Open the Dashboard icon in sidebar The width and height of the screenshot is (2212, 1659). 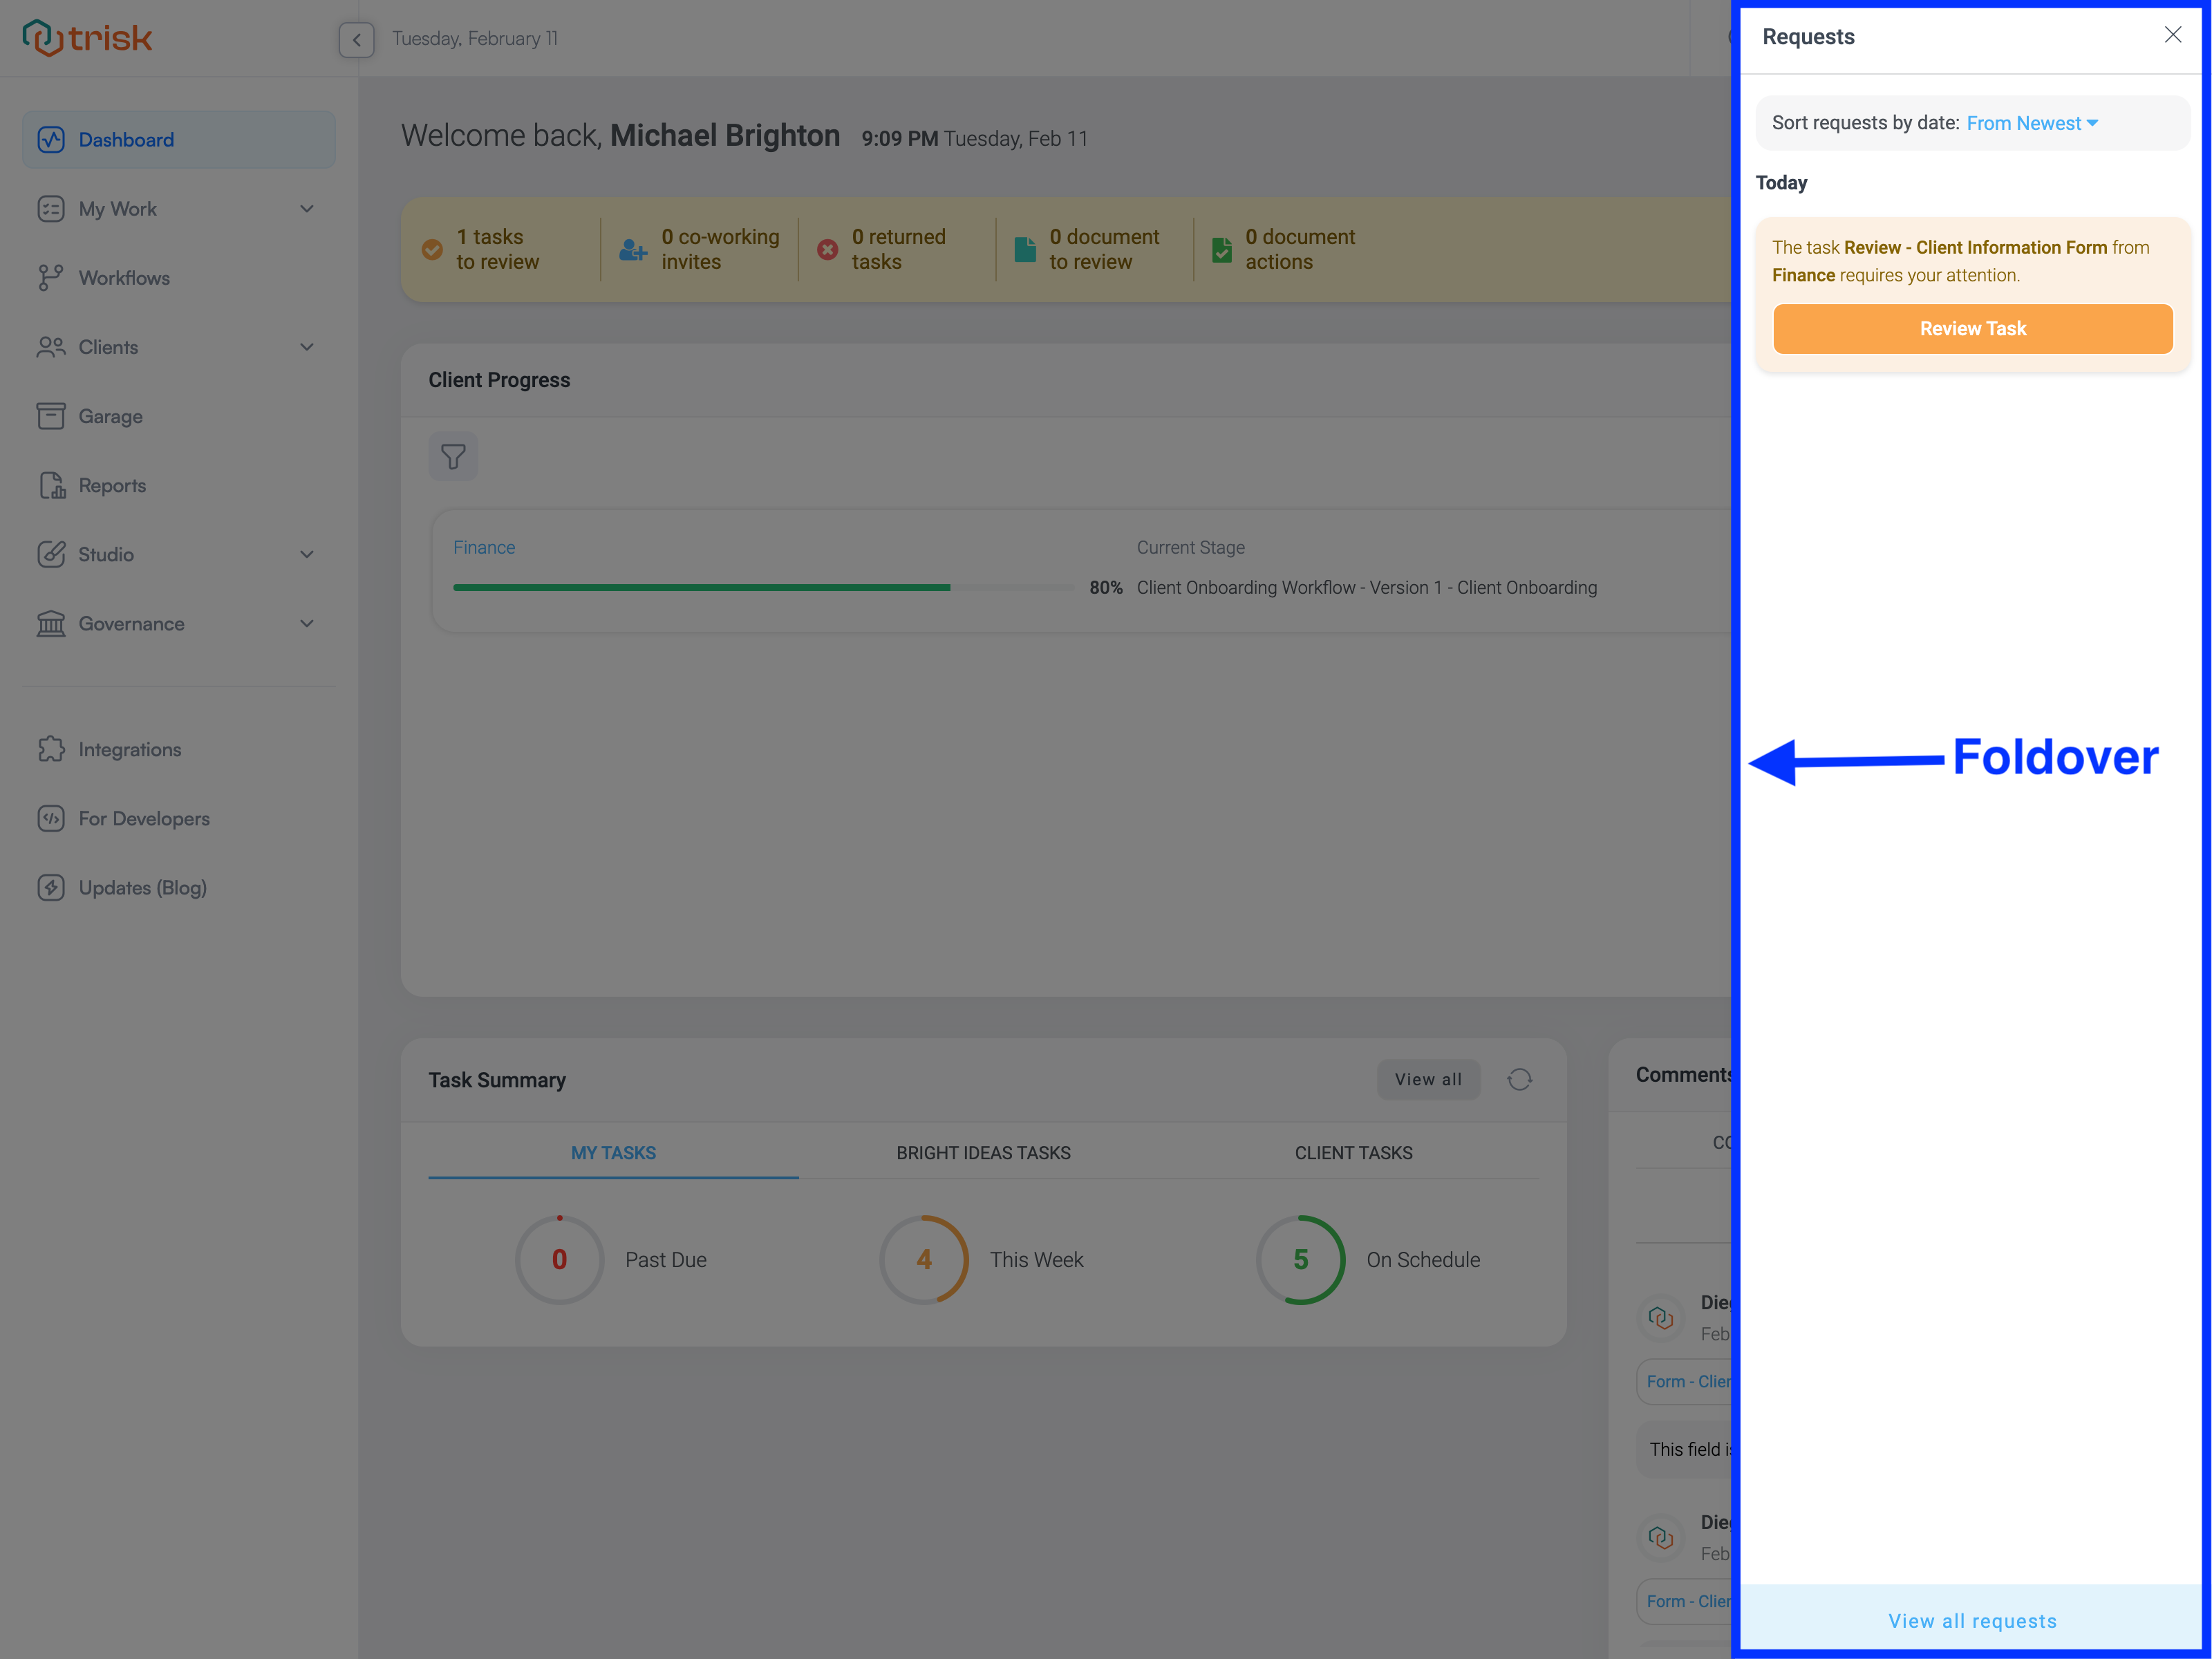tap(51, 140)
